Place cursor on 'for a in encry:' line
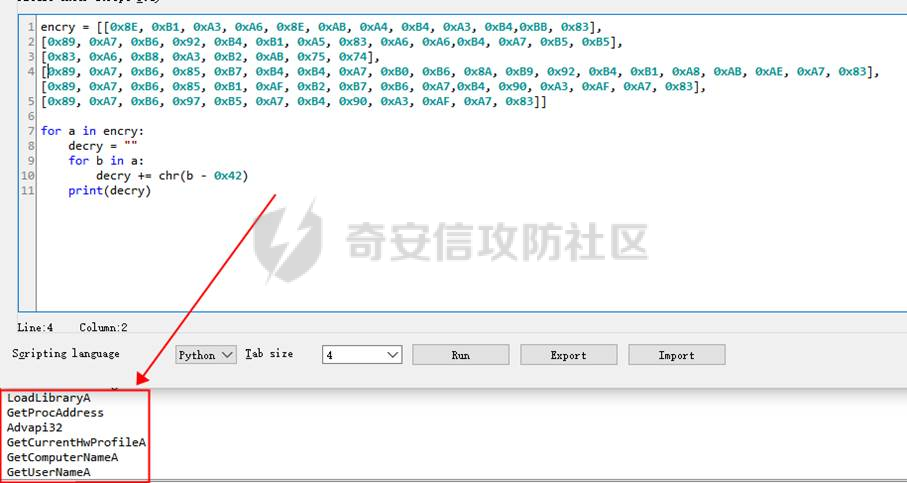Screen dimensions: 907x483 click(92, 131)
